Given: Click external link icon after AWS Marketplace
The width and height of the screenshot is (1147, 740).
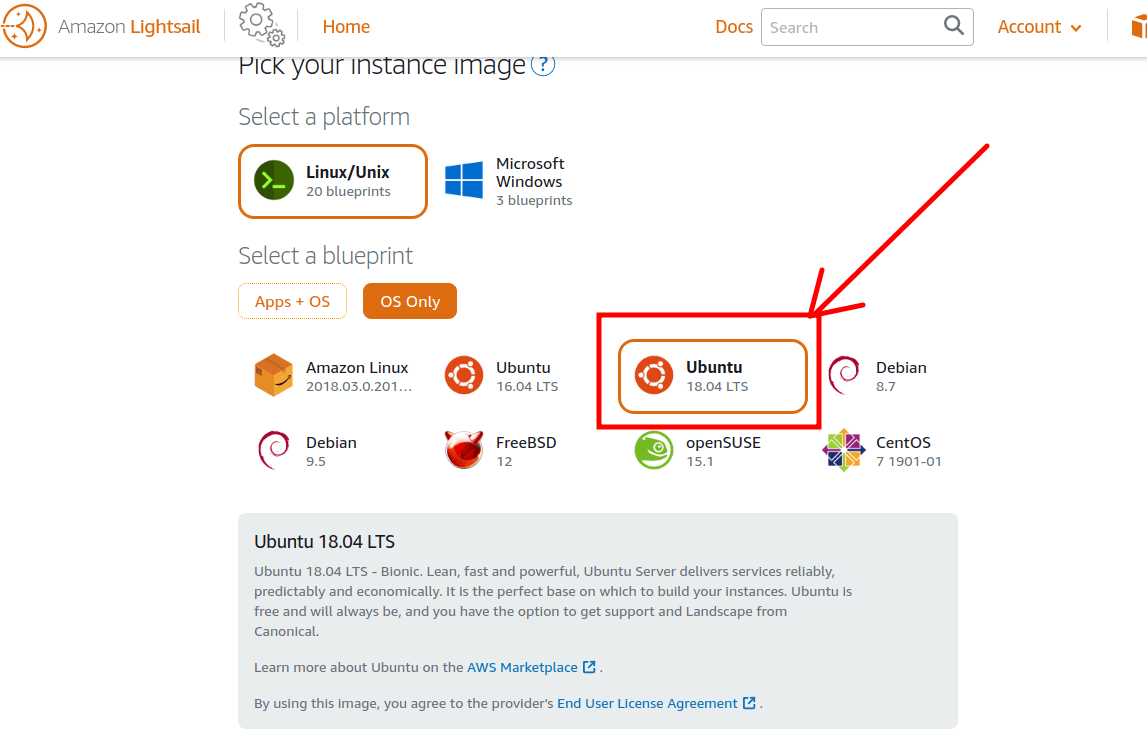Looking at the screenshot, I should [589, 667].
